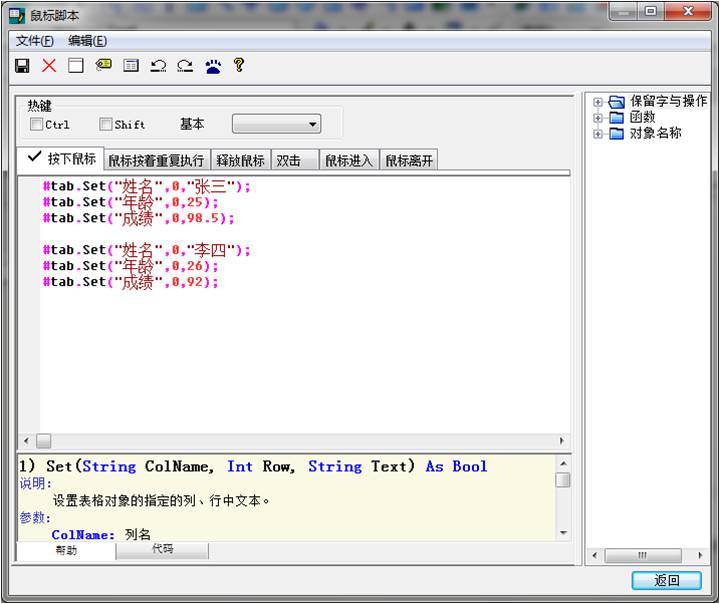Click the 返回 button
This screenshot has height=604, width=720.
click(x=666, y=581)
